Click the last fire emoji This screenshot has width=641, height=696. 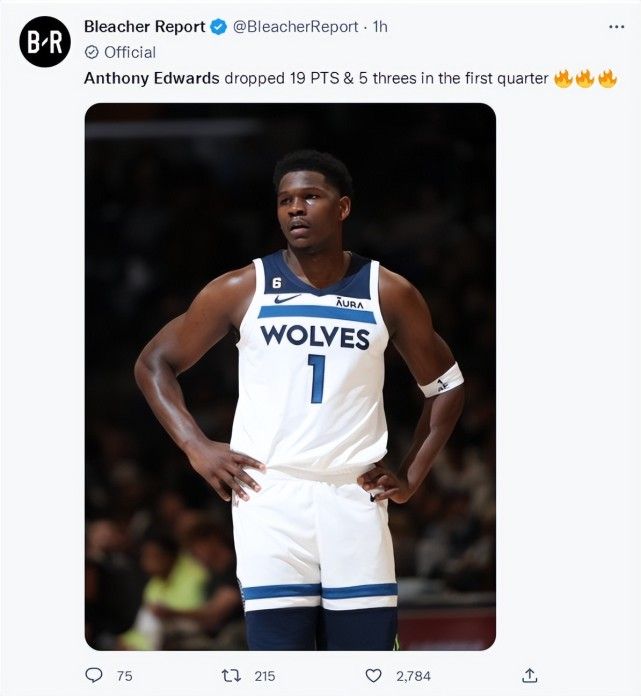click(607, 79)
